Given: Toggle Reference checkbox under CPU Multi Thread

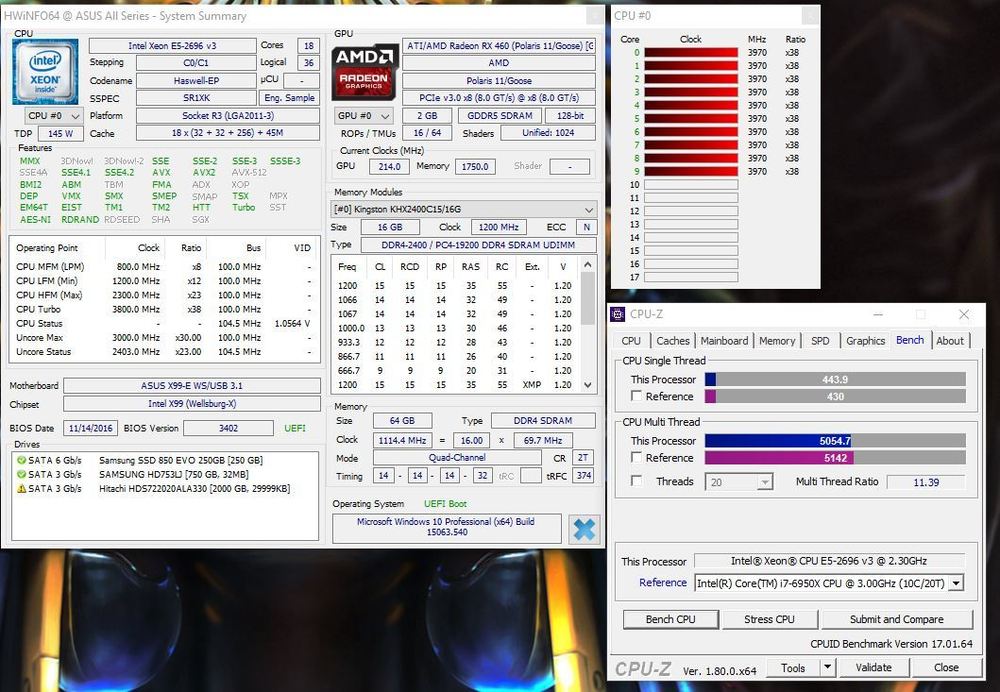Looking at the screenshot, I should point(636,457).
